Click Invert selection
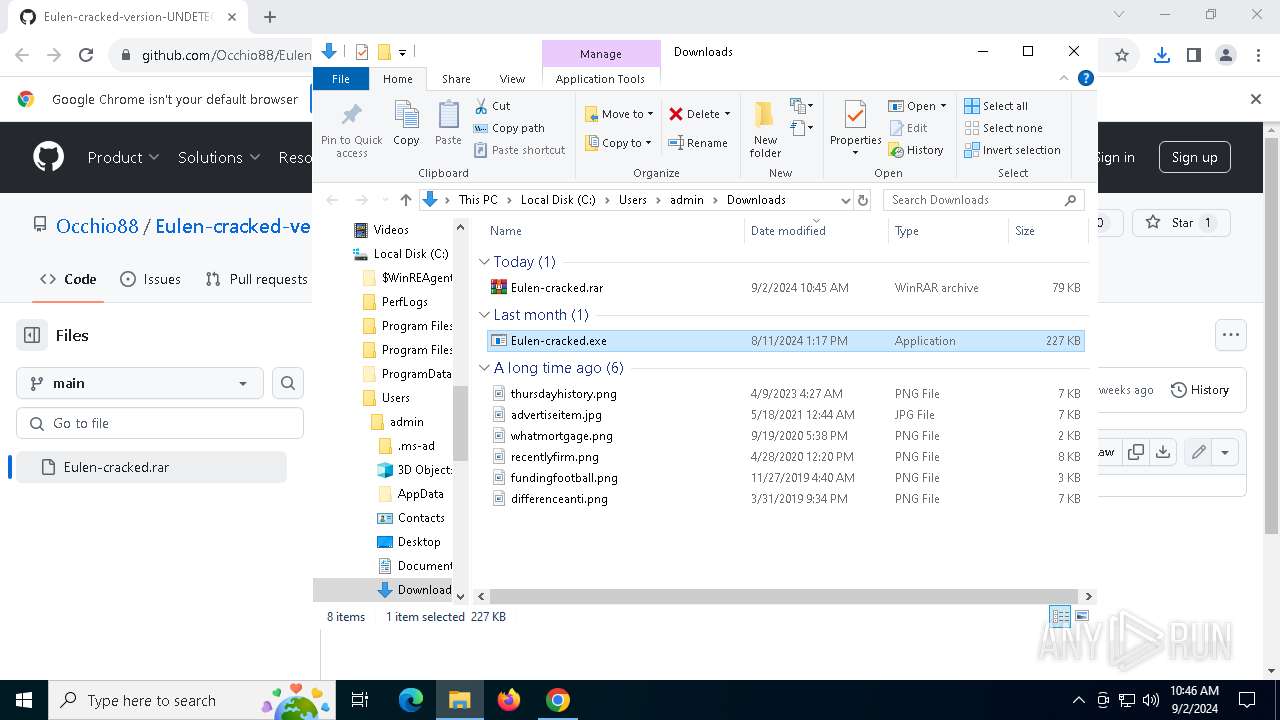 click(x=1012, y=150)
